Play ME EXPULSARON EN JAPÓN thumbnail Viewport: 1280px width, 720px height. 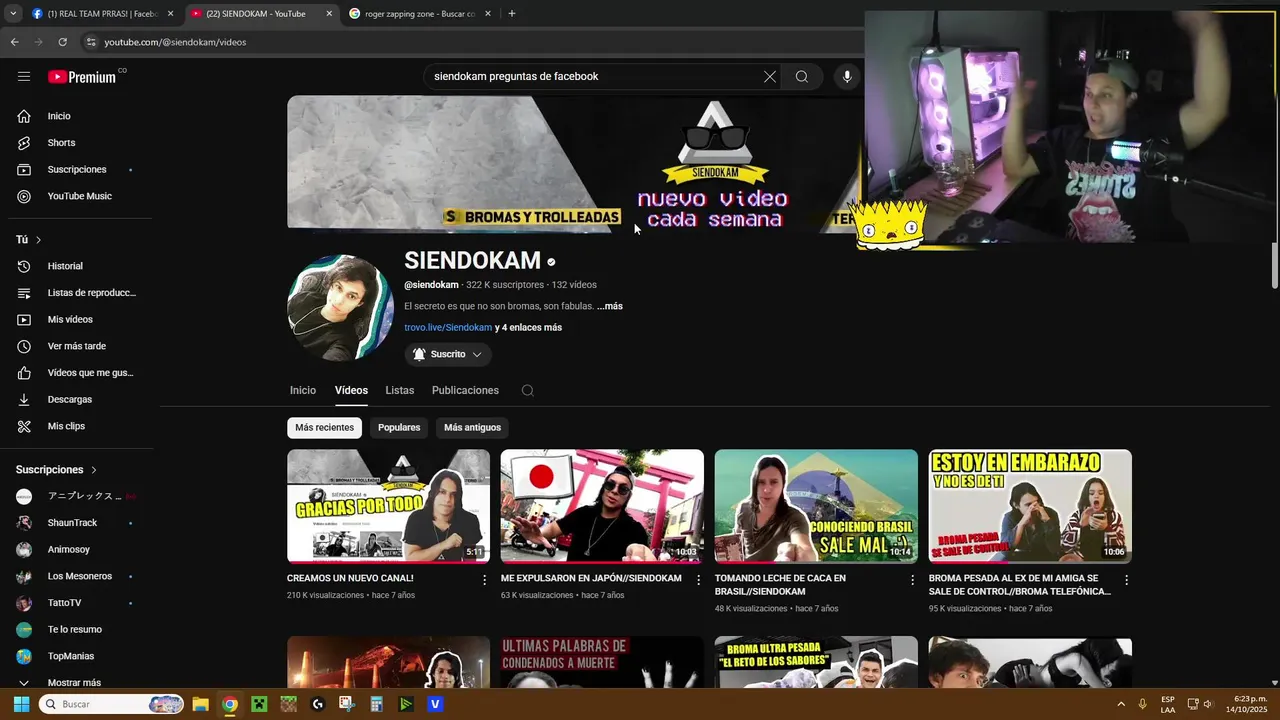602,506
